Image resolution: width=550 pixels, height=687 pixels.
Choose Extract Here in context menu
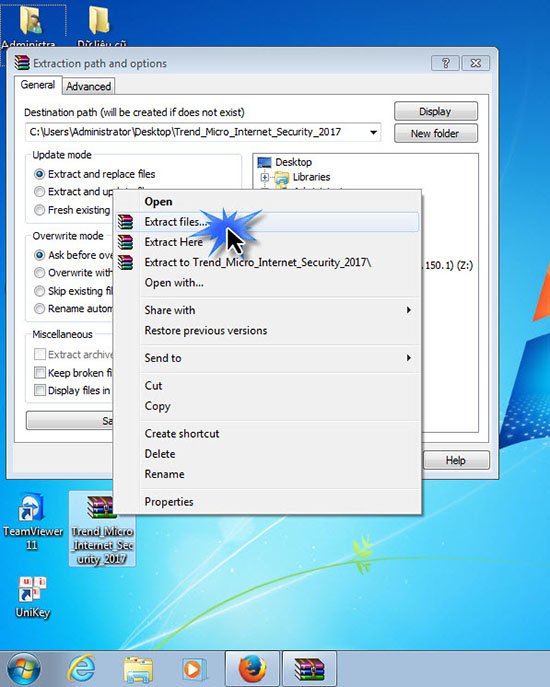(x=267, y=242)
